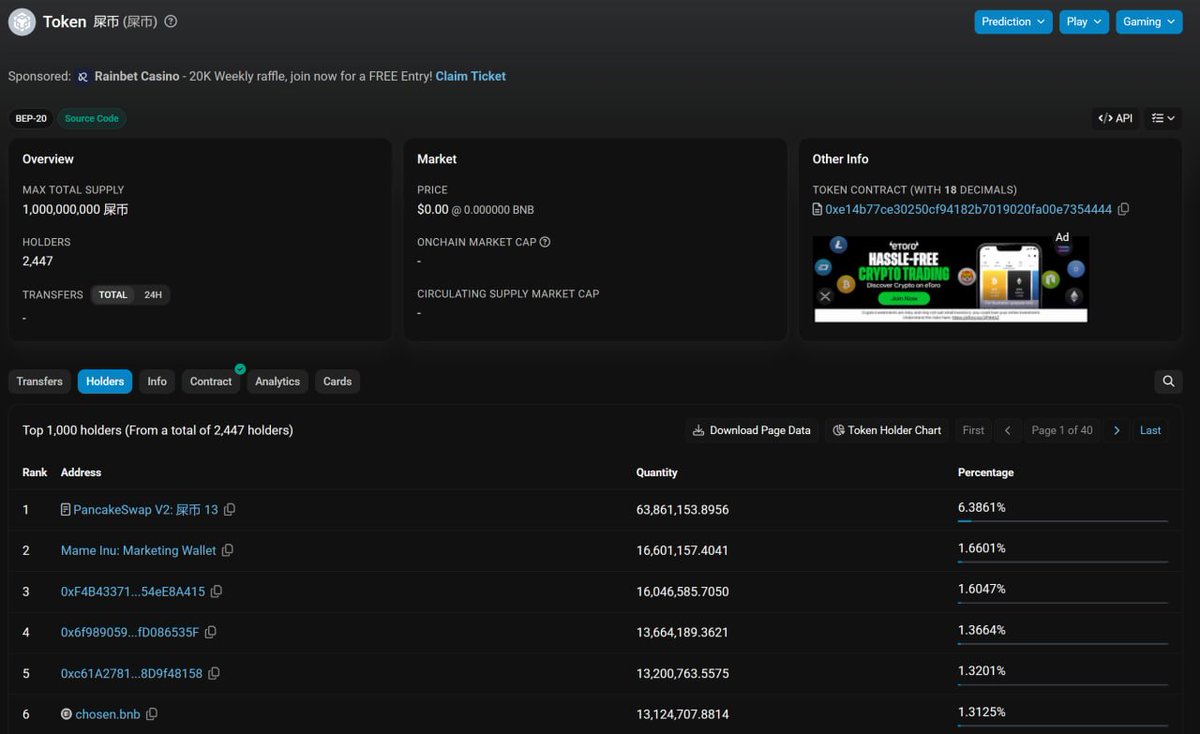
Task: Copy the chosen.bnb address
Action: (x=152, y=714)
